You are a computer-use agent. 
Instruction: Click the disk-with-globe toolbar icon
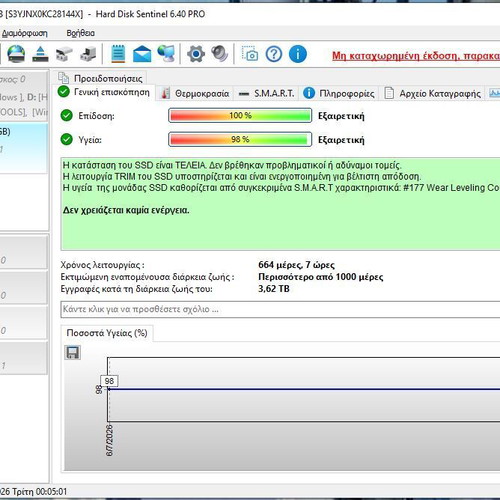coord(16,54)
